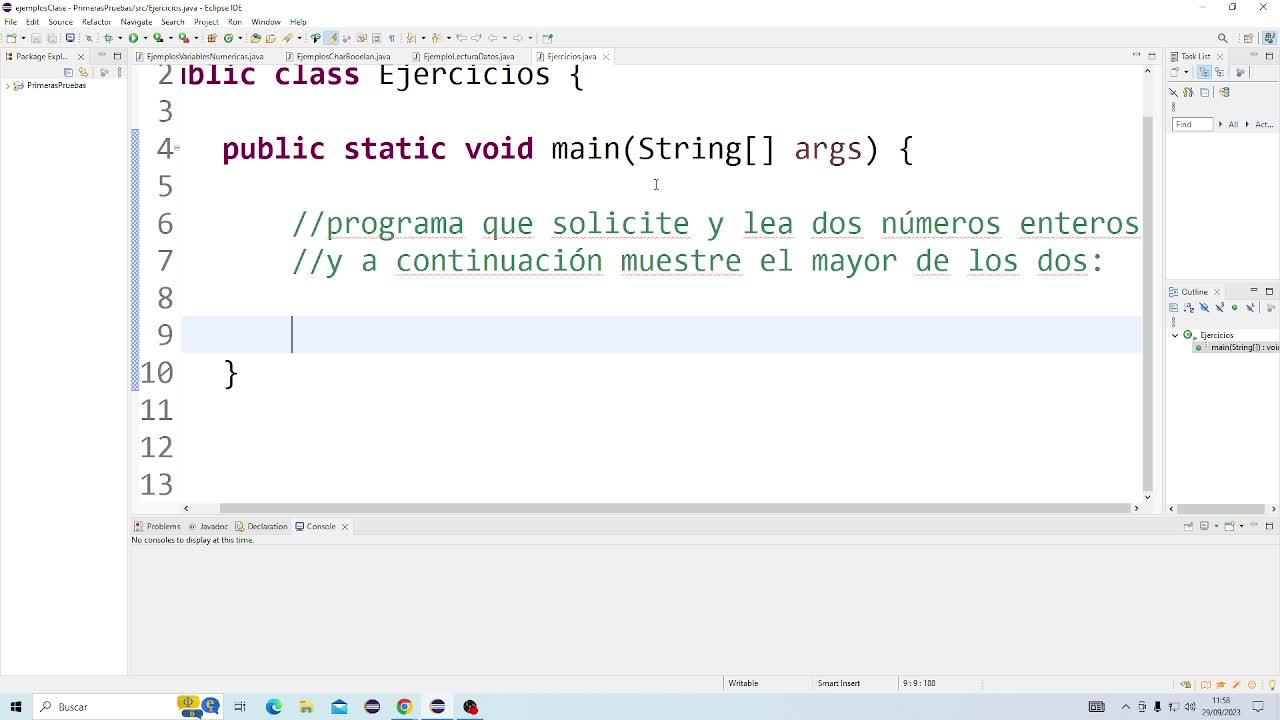Click the Windows Start button
Screen dimensions: 1280x720
coord(15,707)
